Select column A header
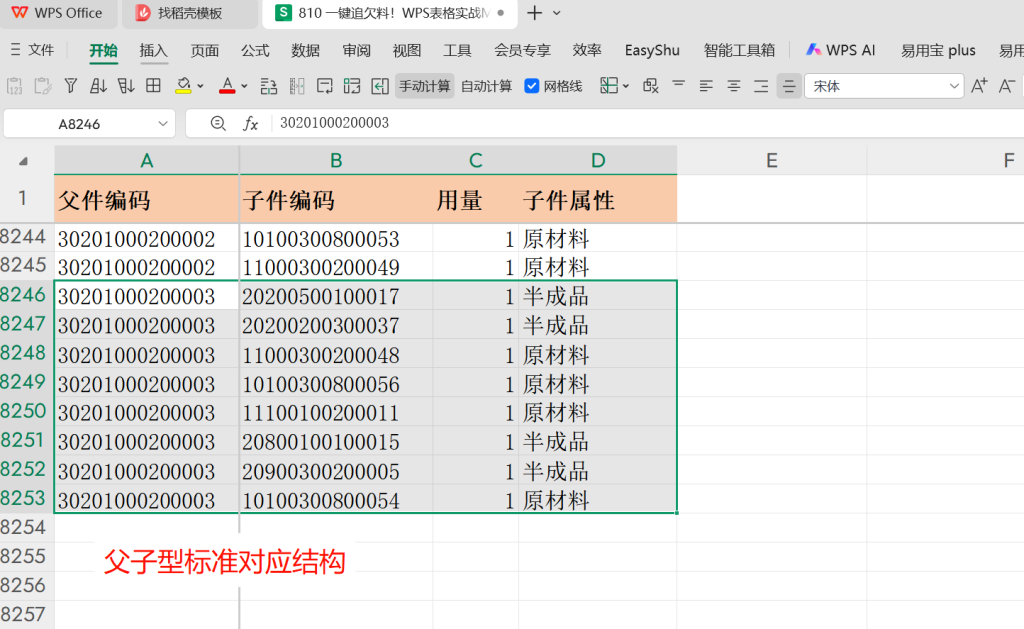The image size is (1024, 629). point(146,161)
